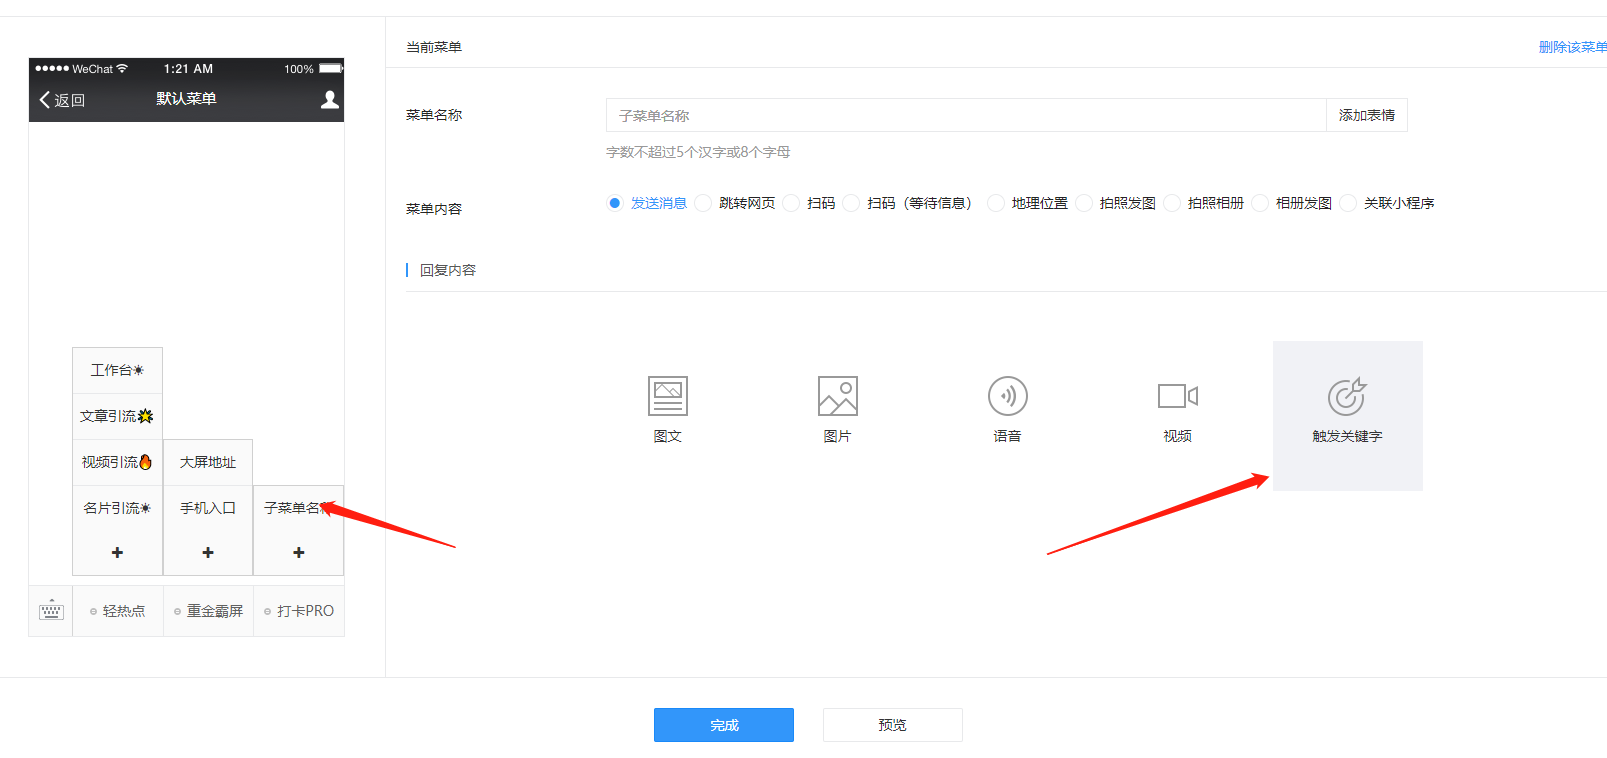1607x758 pixels.
Task: Select the 相册发图 radio option
Action: [x=1259, y=203]
